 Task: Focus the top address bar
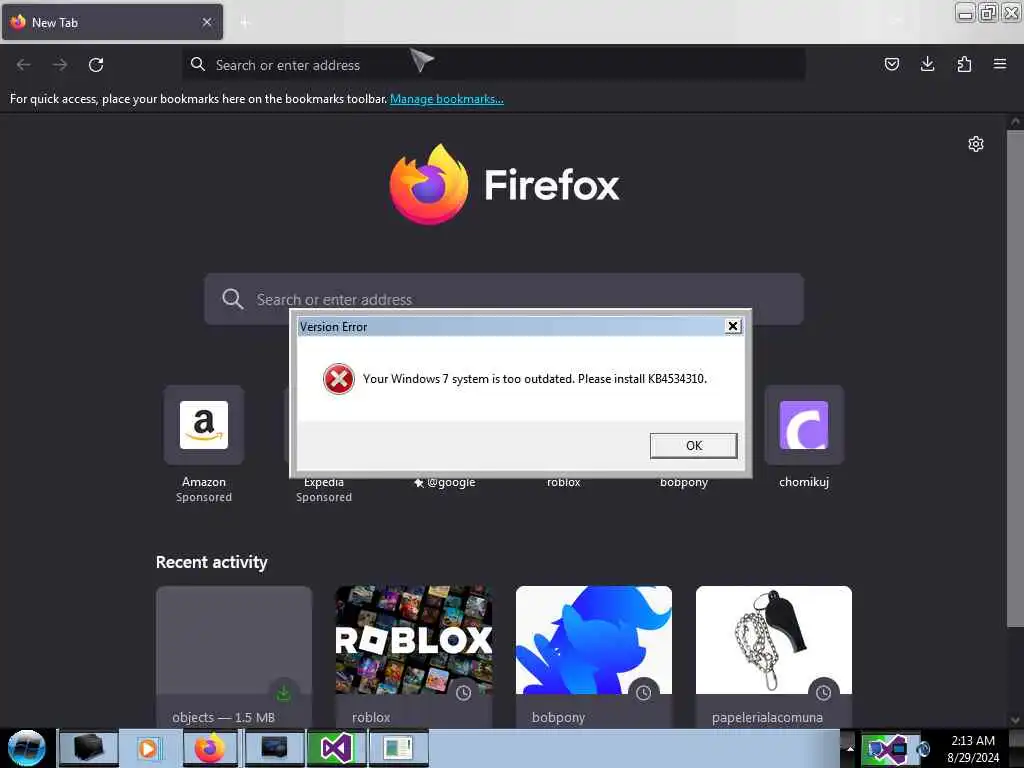(494, 65)
